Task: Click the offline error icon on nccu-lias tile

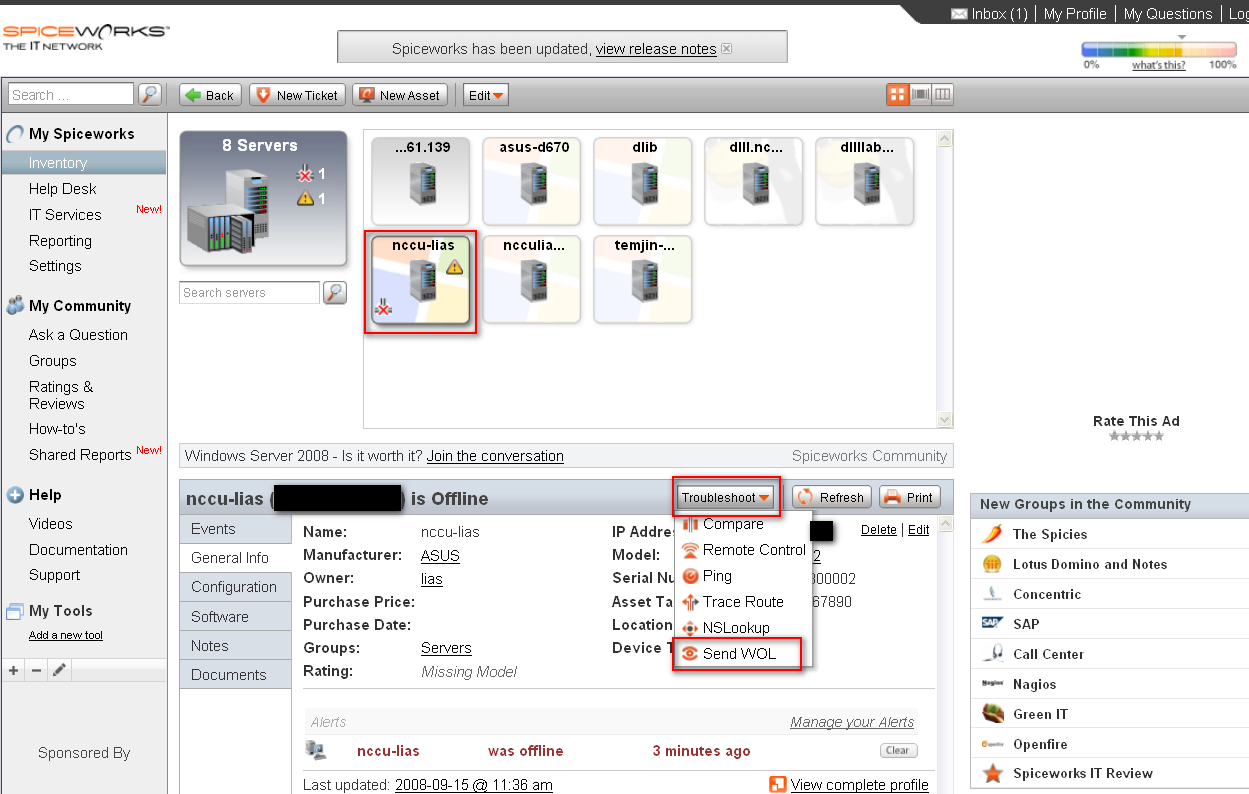Action: pos(382,308)
